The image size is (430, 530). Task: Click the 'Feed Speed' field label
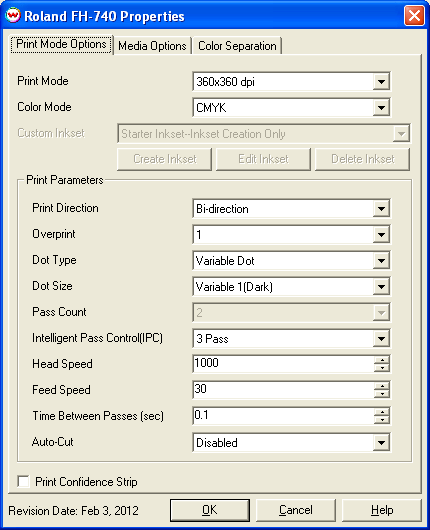pos(61,390)
